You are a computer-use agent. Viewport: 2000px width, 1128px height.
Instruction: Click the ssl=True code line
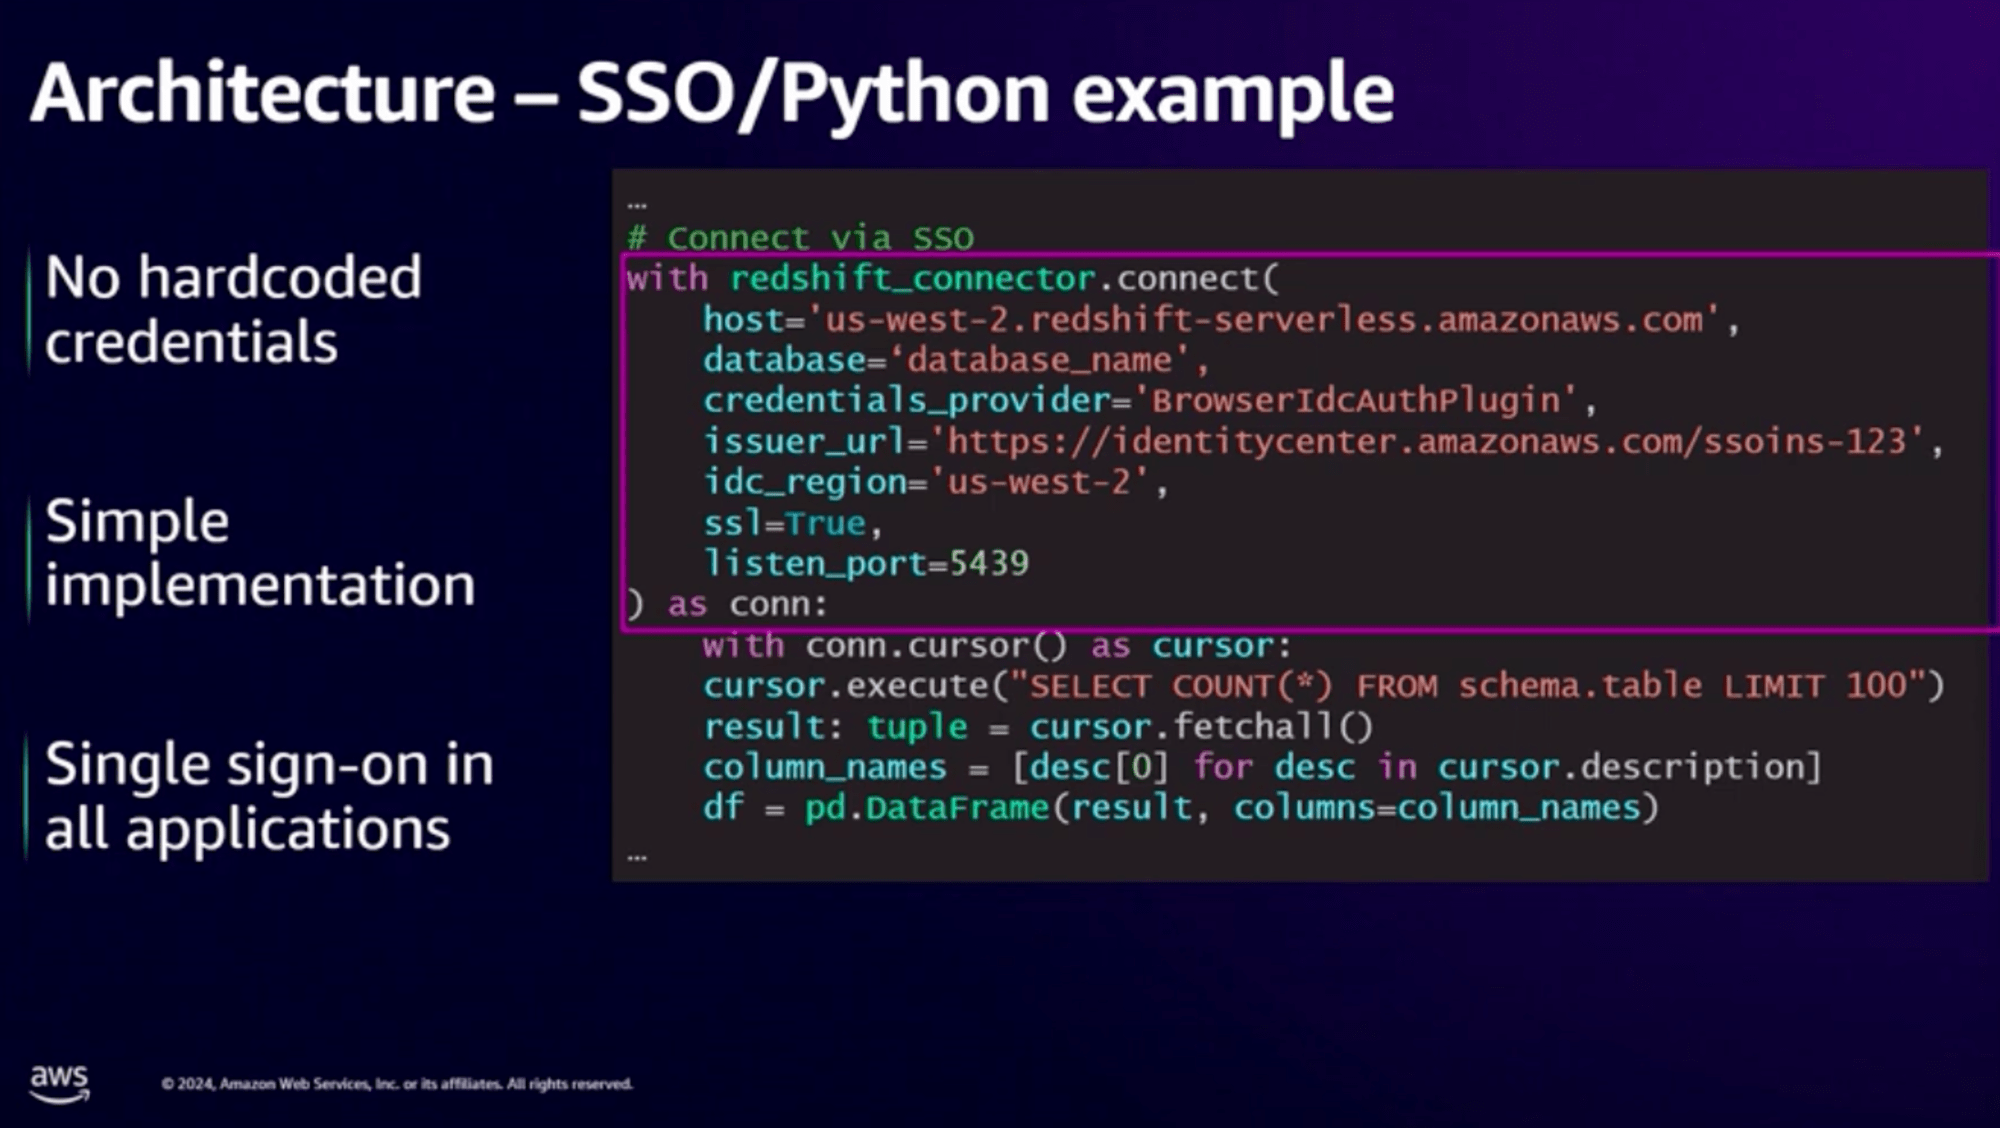[x=792, y=524]
